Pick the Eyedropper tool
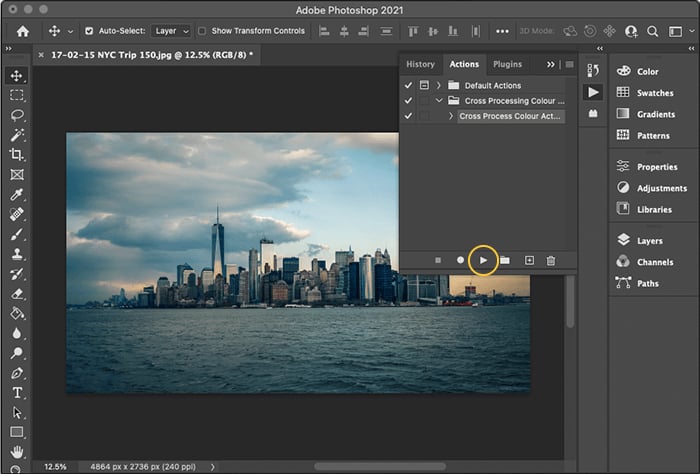Image resolution: width=700 pixels, height=474 pixels. 17,194
